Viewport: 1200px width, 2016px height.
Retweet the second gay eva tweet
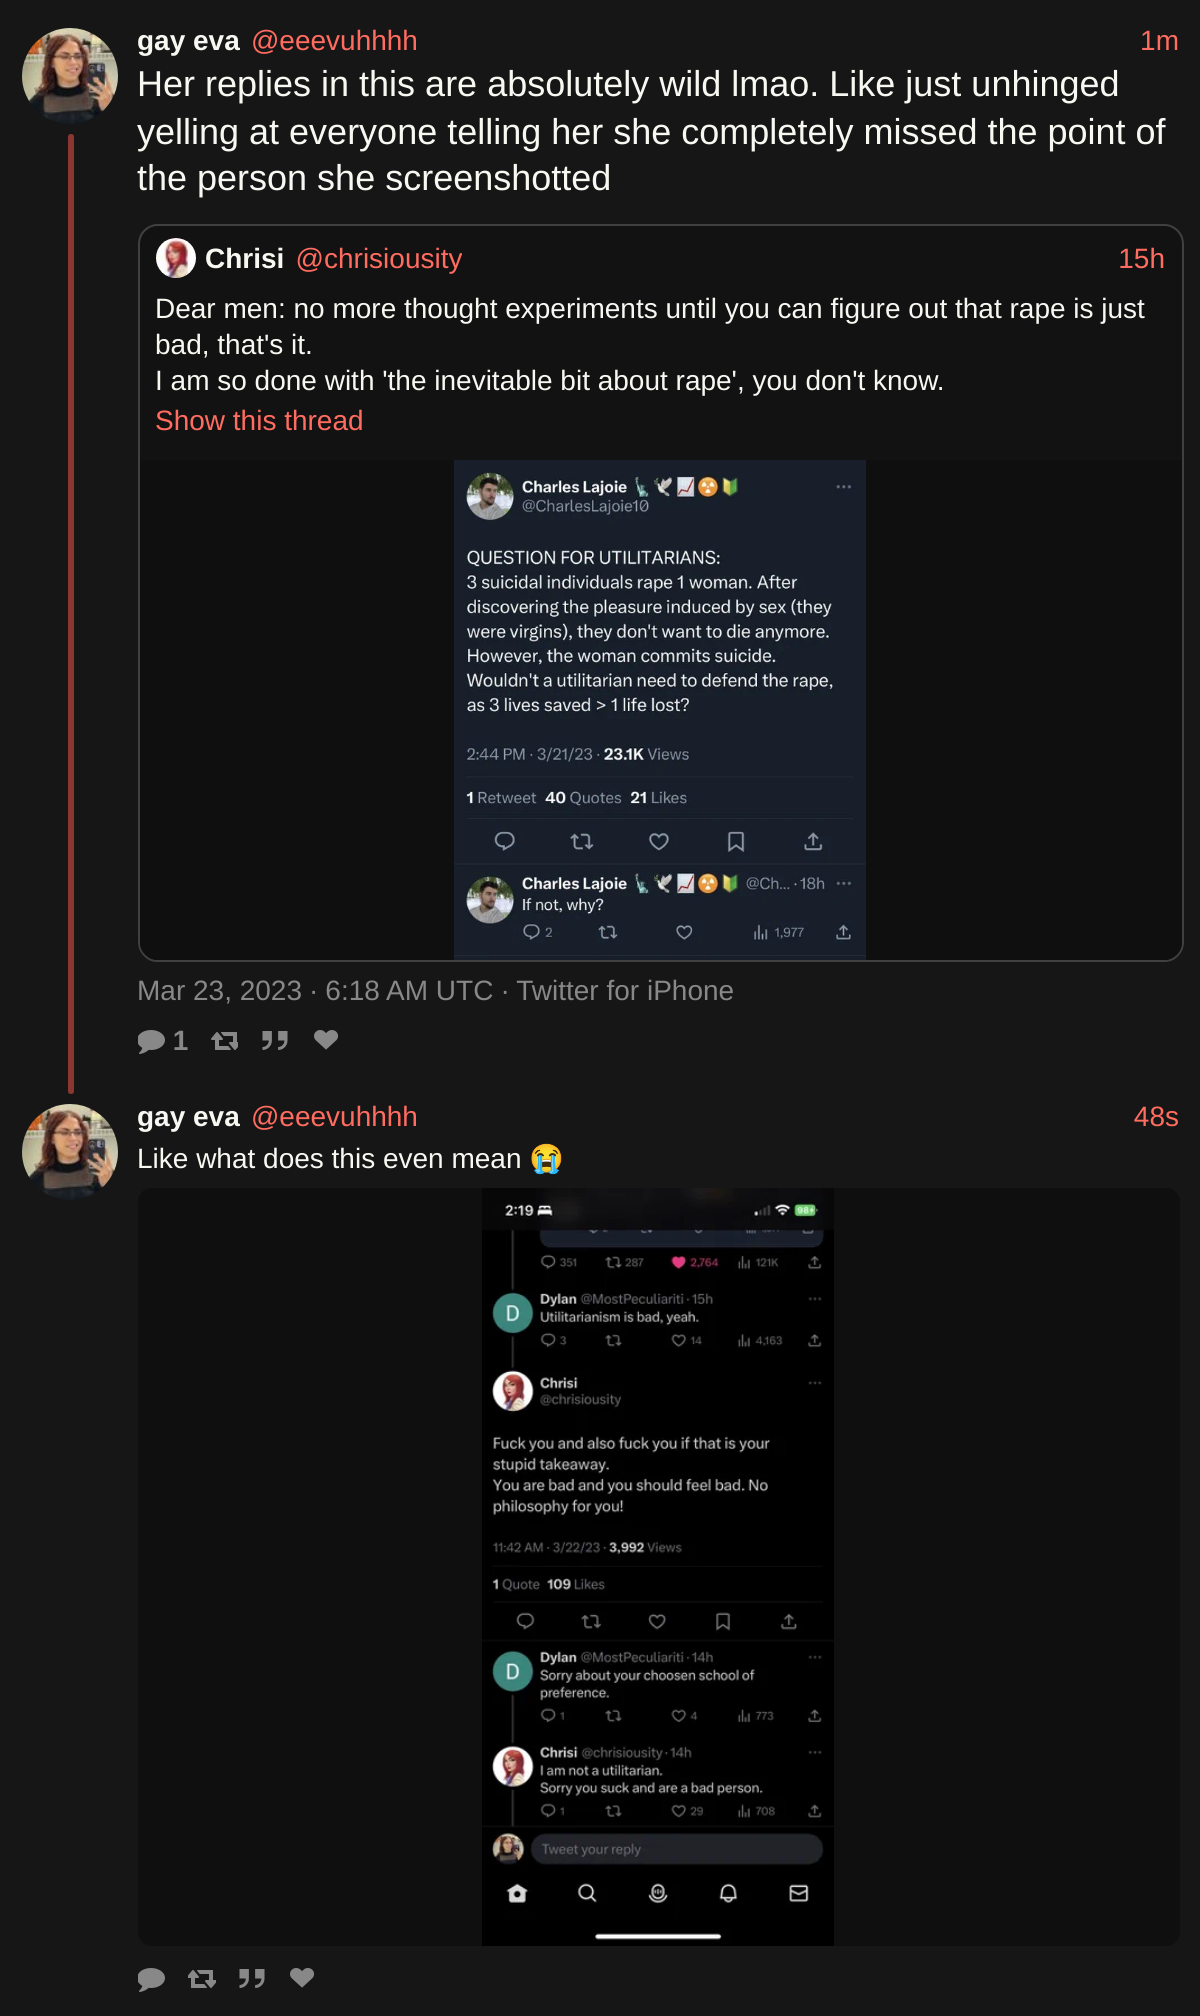[202, 1979]
